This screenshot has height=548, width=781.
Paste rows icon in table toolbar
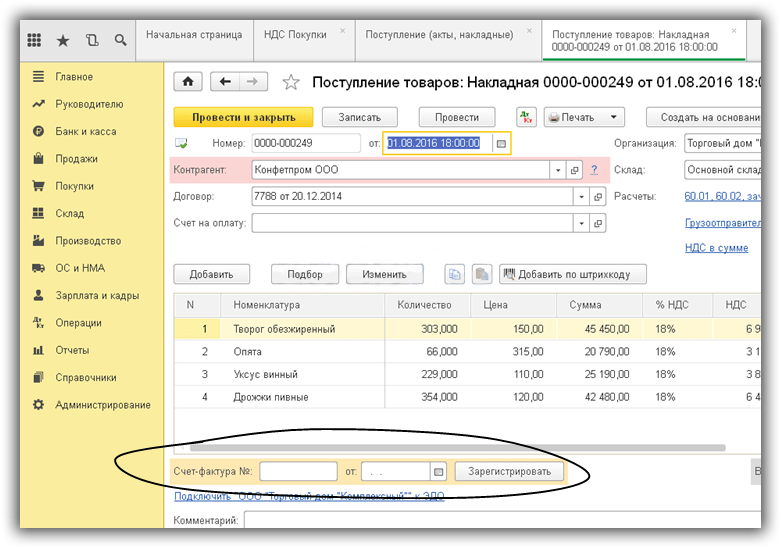coord(482,274)
